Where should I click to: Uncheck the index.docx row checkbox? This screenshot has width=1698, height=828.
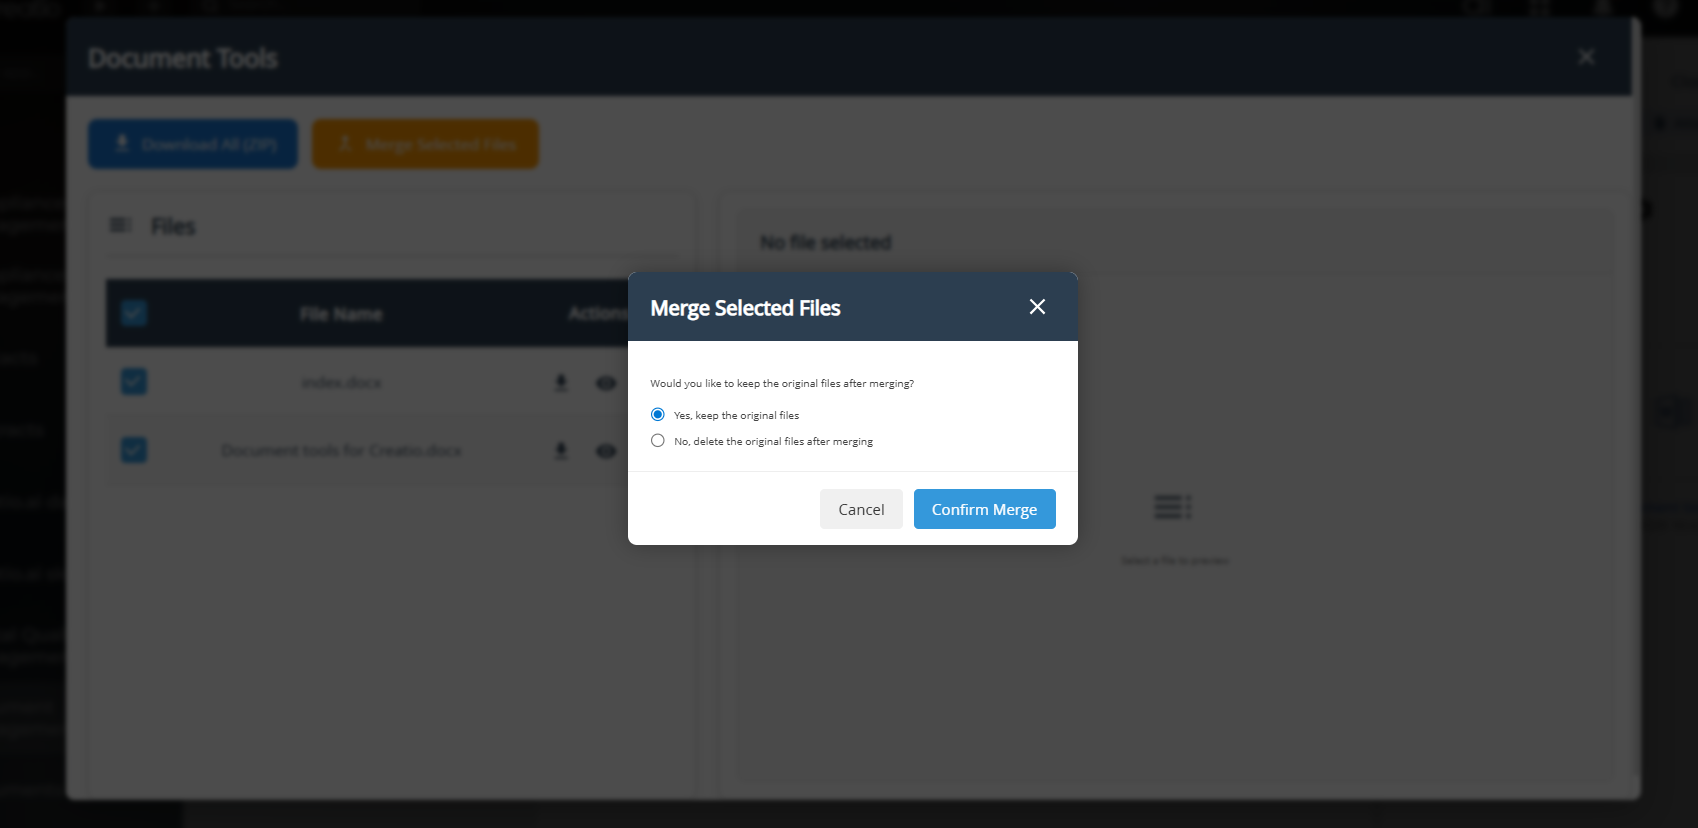click(134, 382)
